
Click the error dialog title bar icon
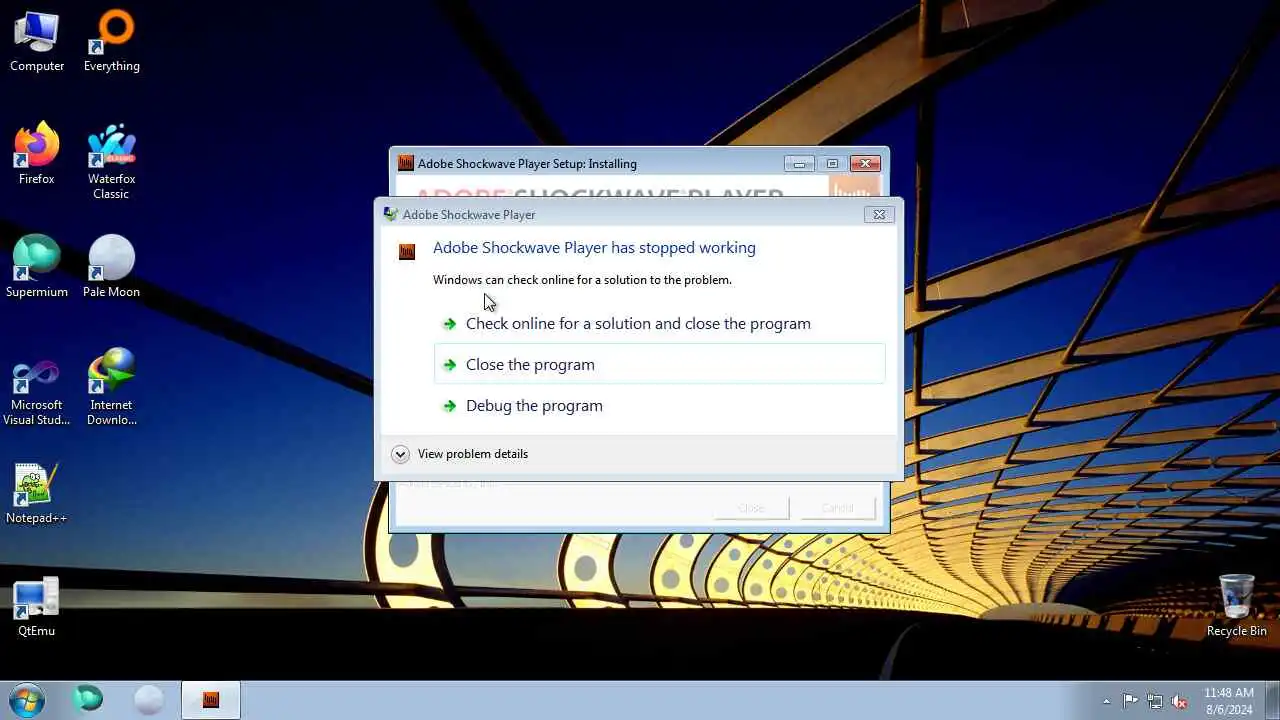pyautogui.click(x=390, y=214)
